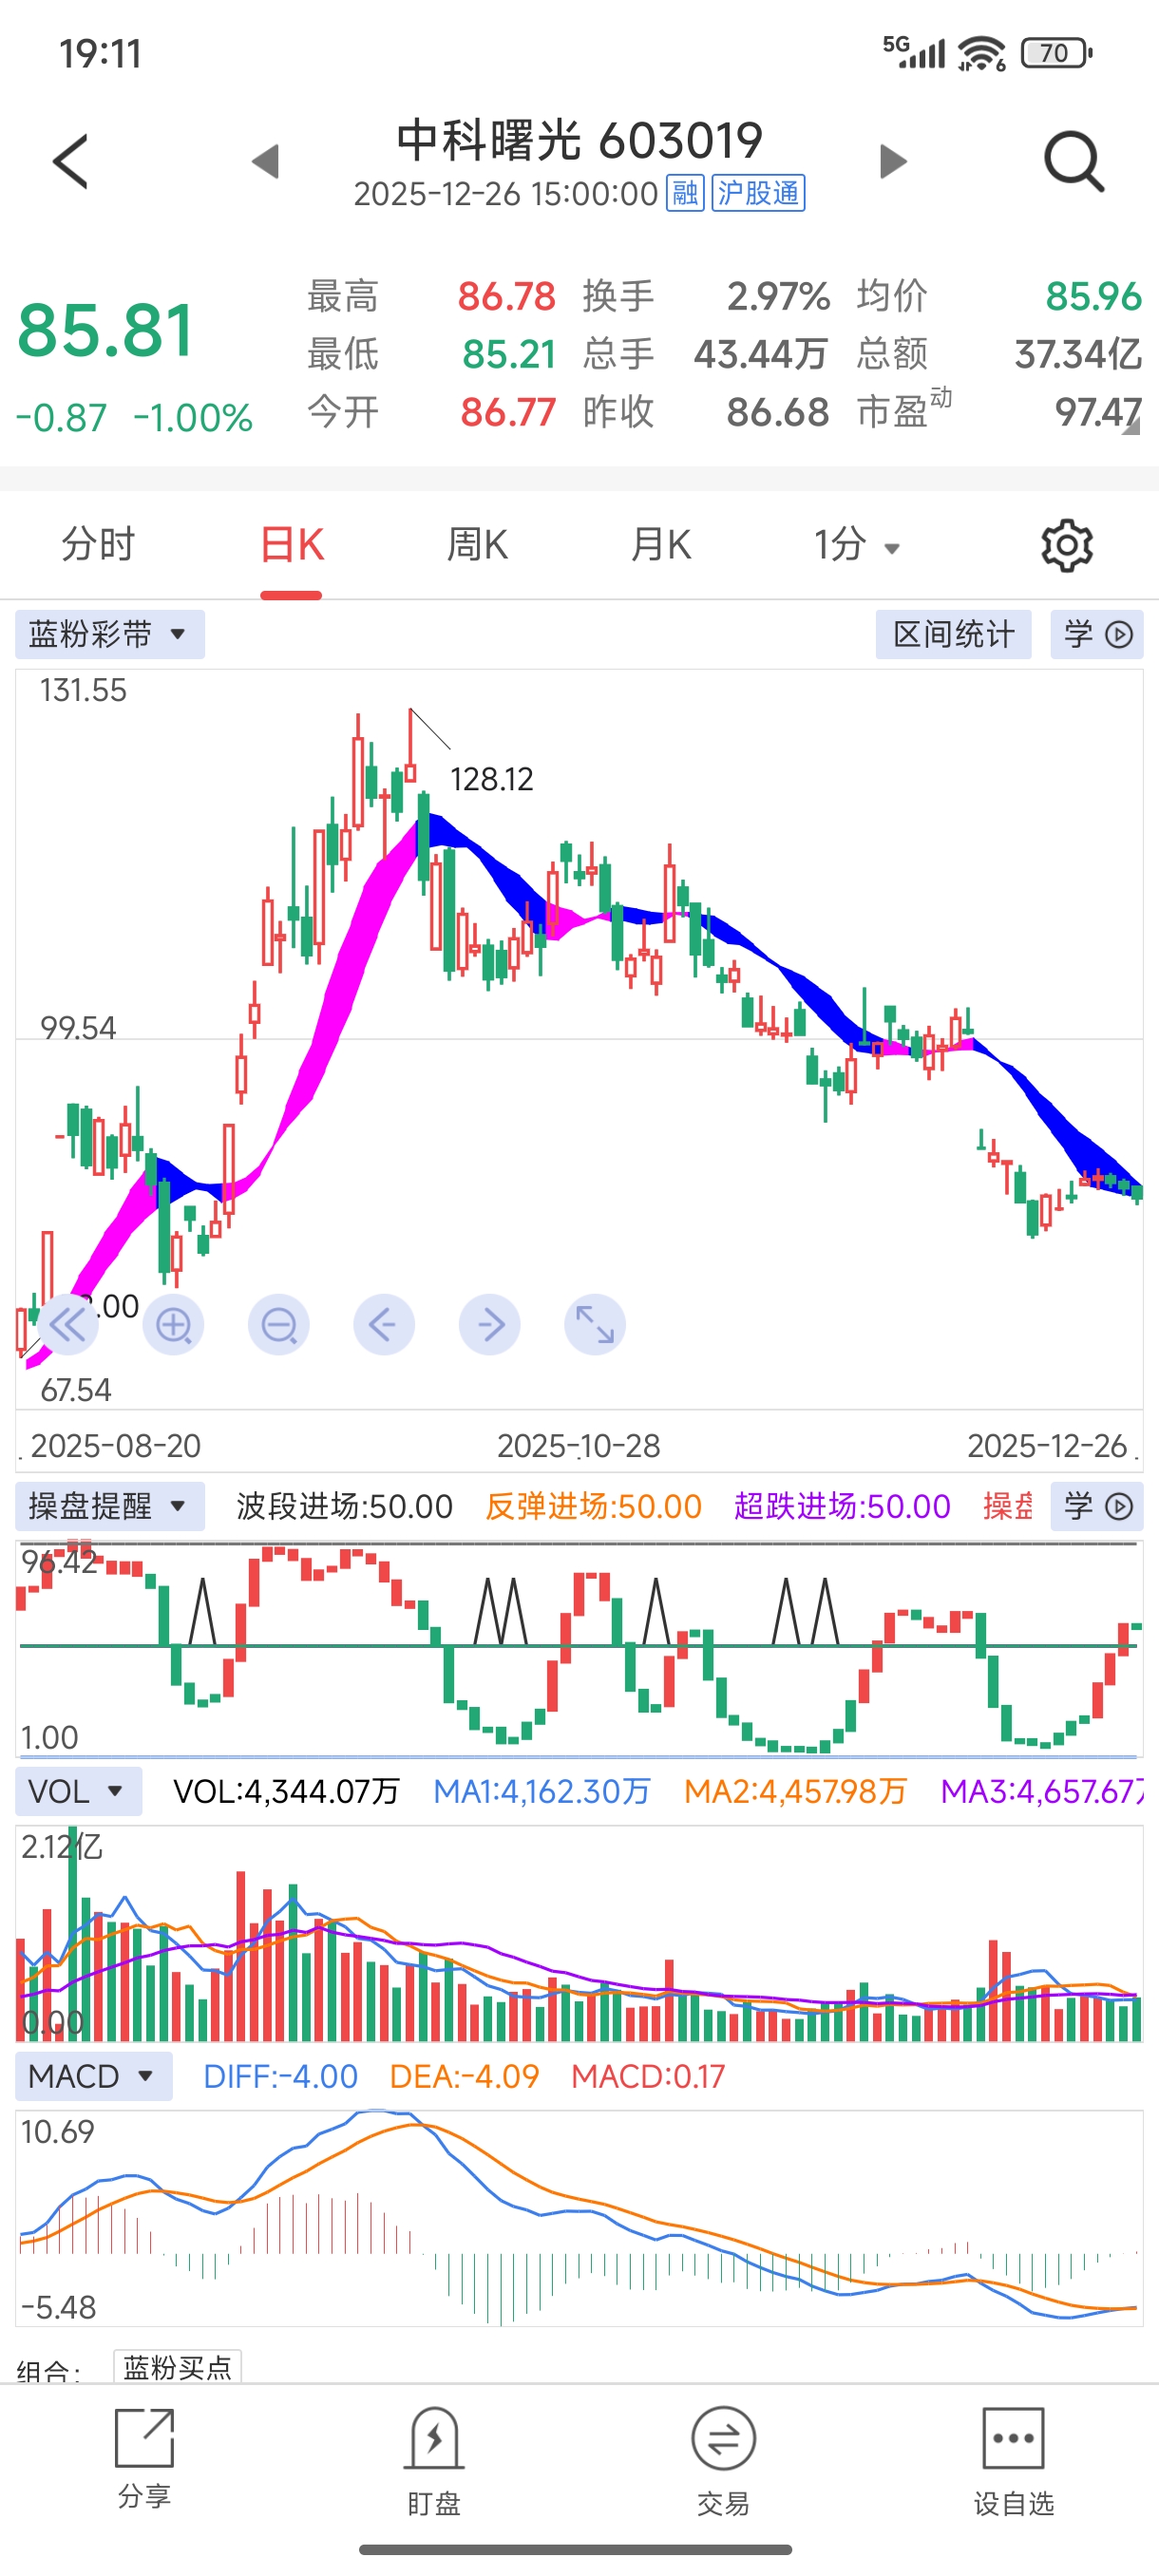Screen dimensions: 1159x2576
Task: Zoom in the K-line chart
Action: click(x=173, y=1325)
